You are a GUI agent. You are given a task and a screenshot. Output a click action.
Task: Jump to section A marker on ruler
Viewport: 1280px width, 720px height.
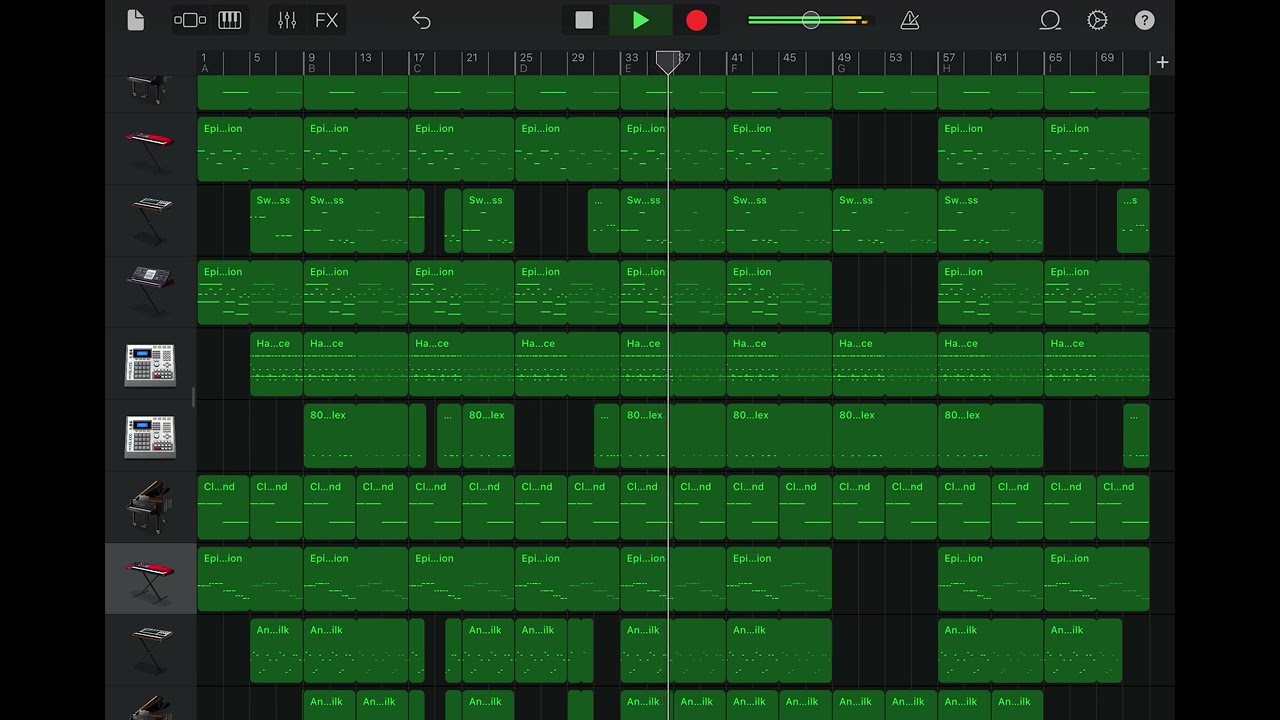(x=205, y=69)
